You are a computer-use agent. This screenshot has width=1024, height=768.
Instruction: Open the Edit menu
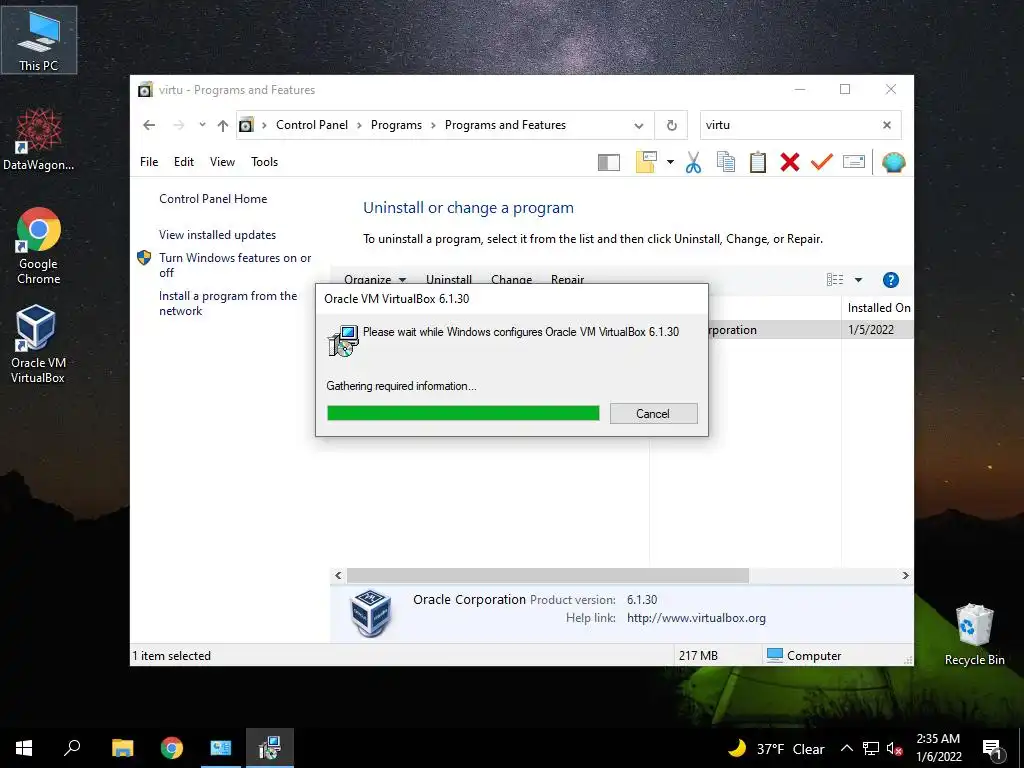184,161
